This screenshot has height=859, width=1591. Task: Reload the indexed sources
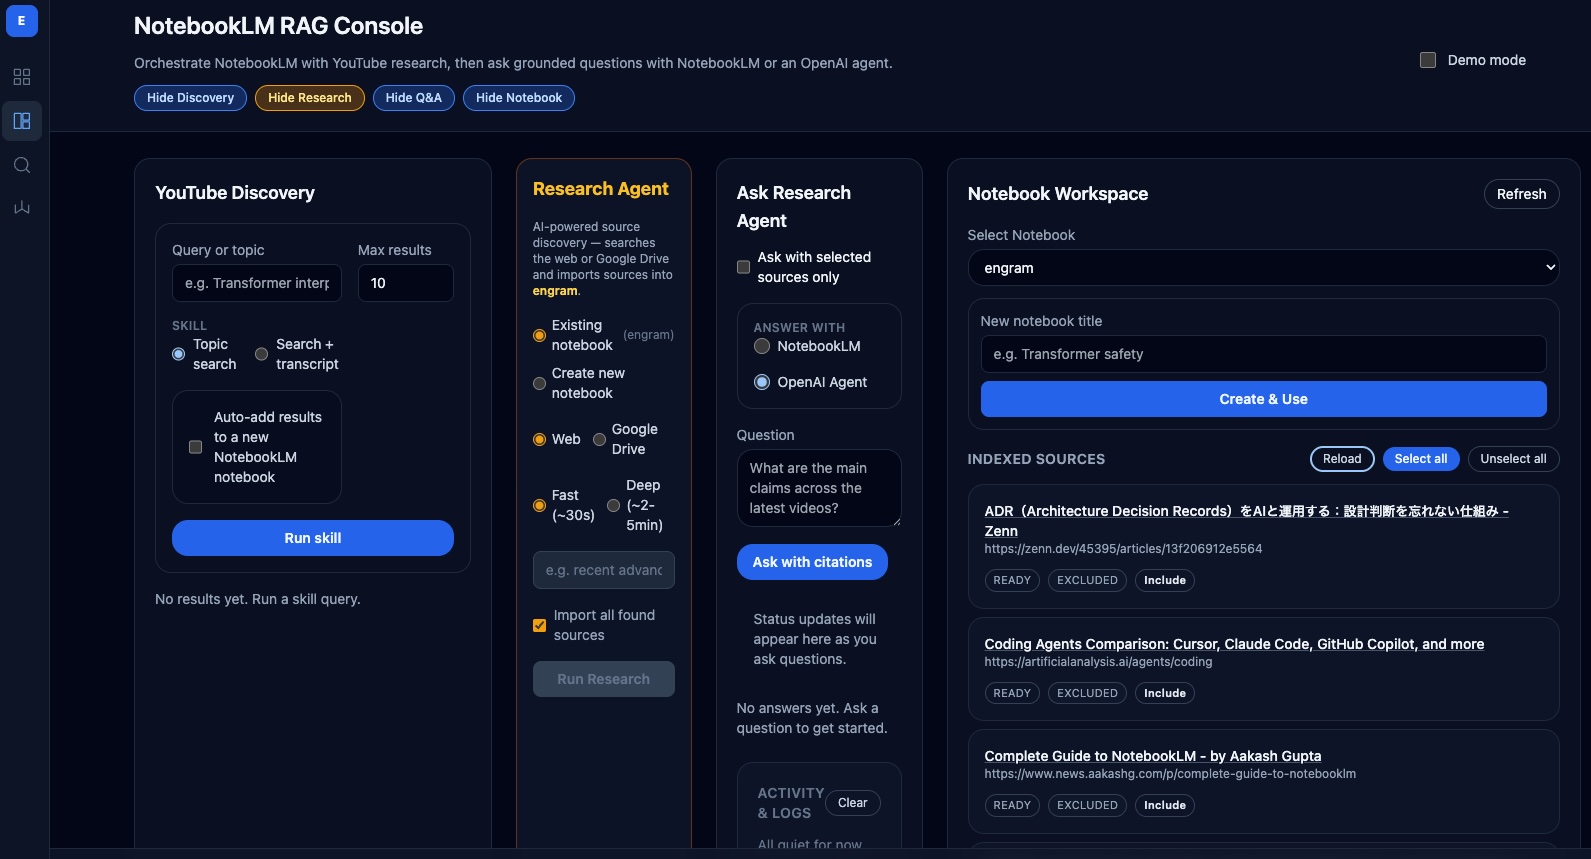(1342, 459)
